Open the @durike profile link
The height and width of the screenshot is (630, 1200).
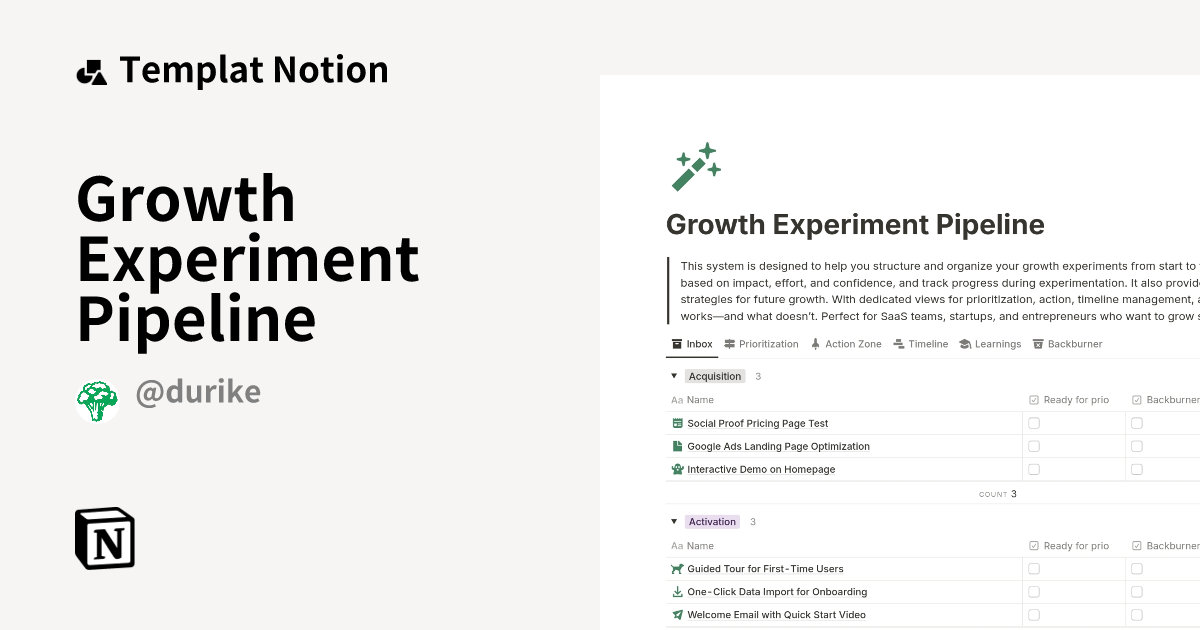[198, 391]
